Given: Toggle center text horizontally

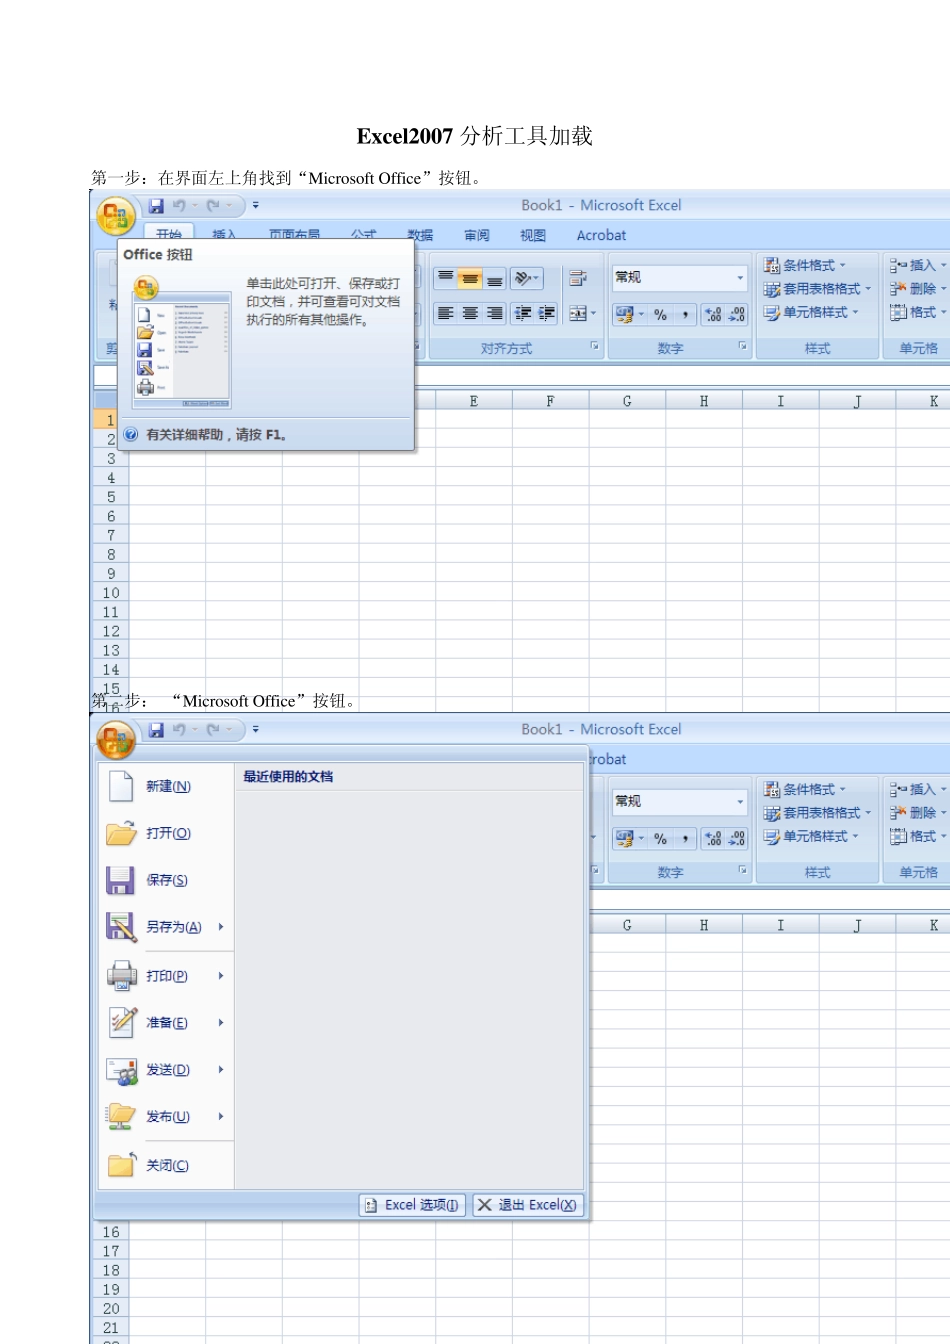Looking at the screenshot, I should 470,314.
